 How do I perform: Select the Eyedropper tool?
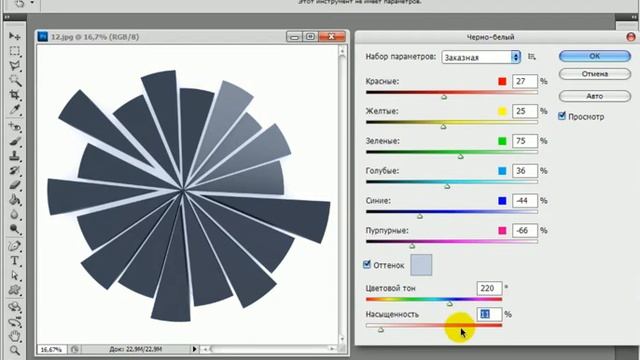click(x=15, y=109)
